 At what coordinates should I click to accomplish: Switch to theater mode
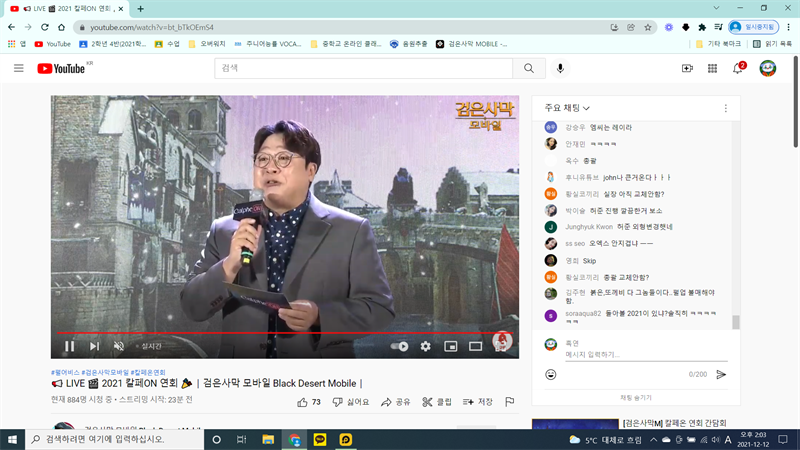click(x=476, y=346)
